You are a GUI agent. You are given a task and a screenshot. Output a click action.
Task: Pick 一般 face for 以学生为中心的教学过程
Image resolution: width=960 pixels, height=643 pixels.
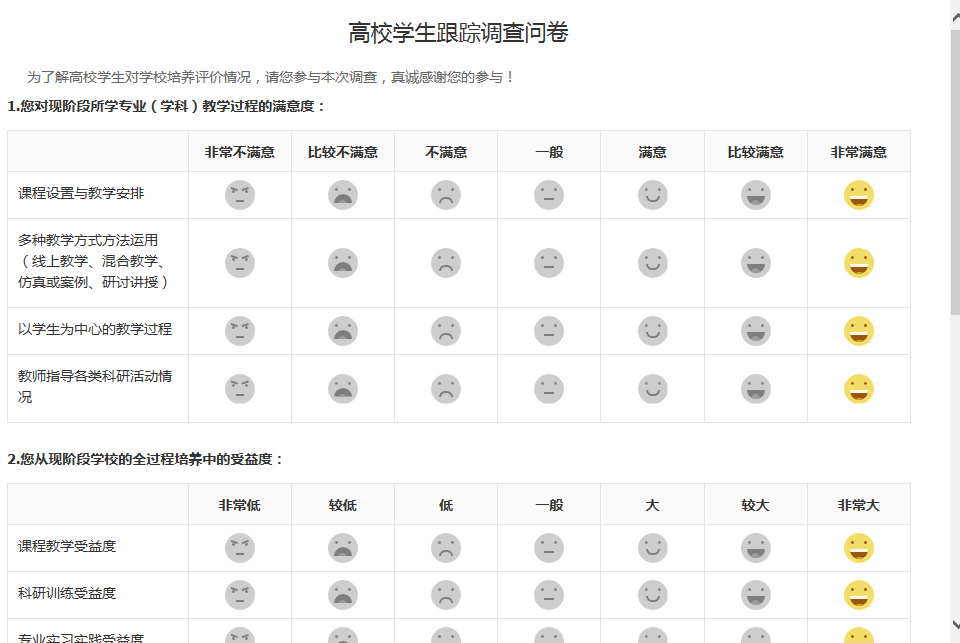tap(549, 331)
